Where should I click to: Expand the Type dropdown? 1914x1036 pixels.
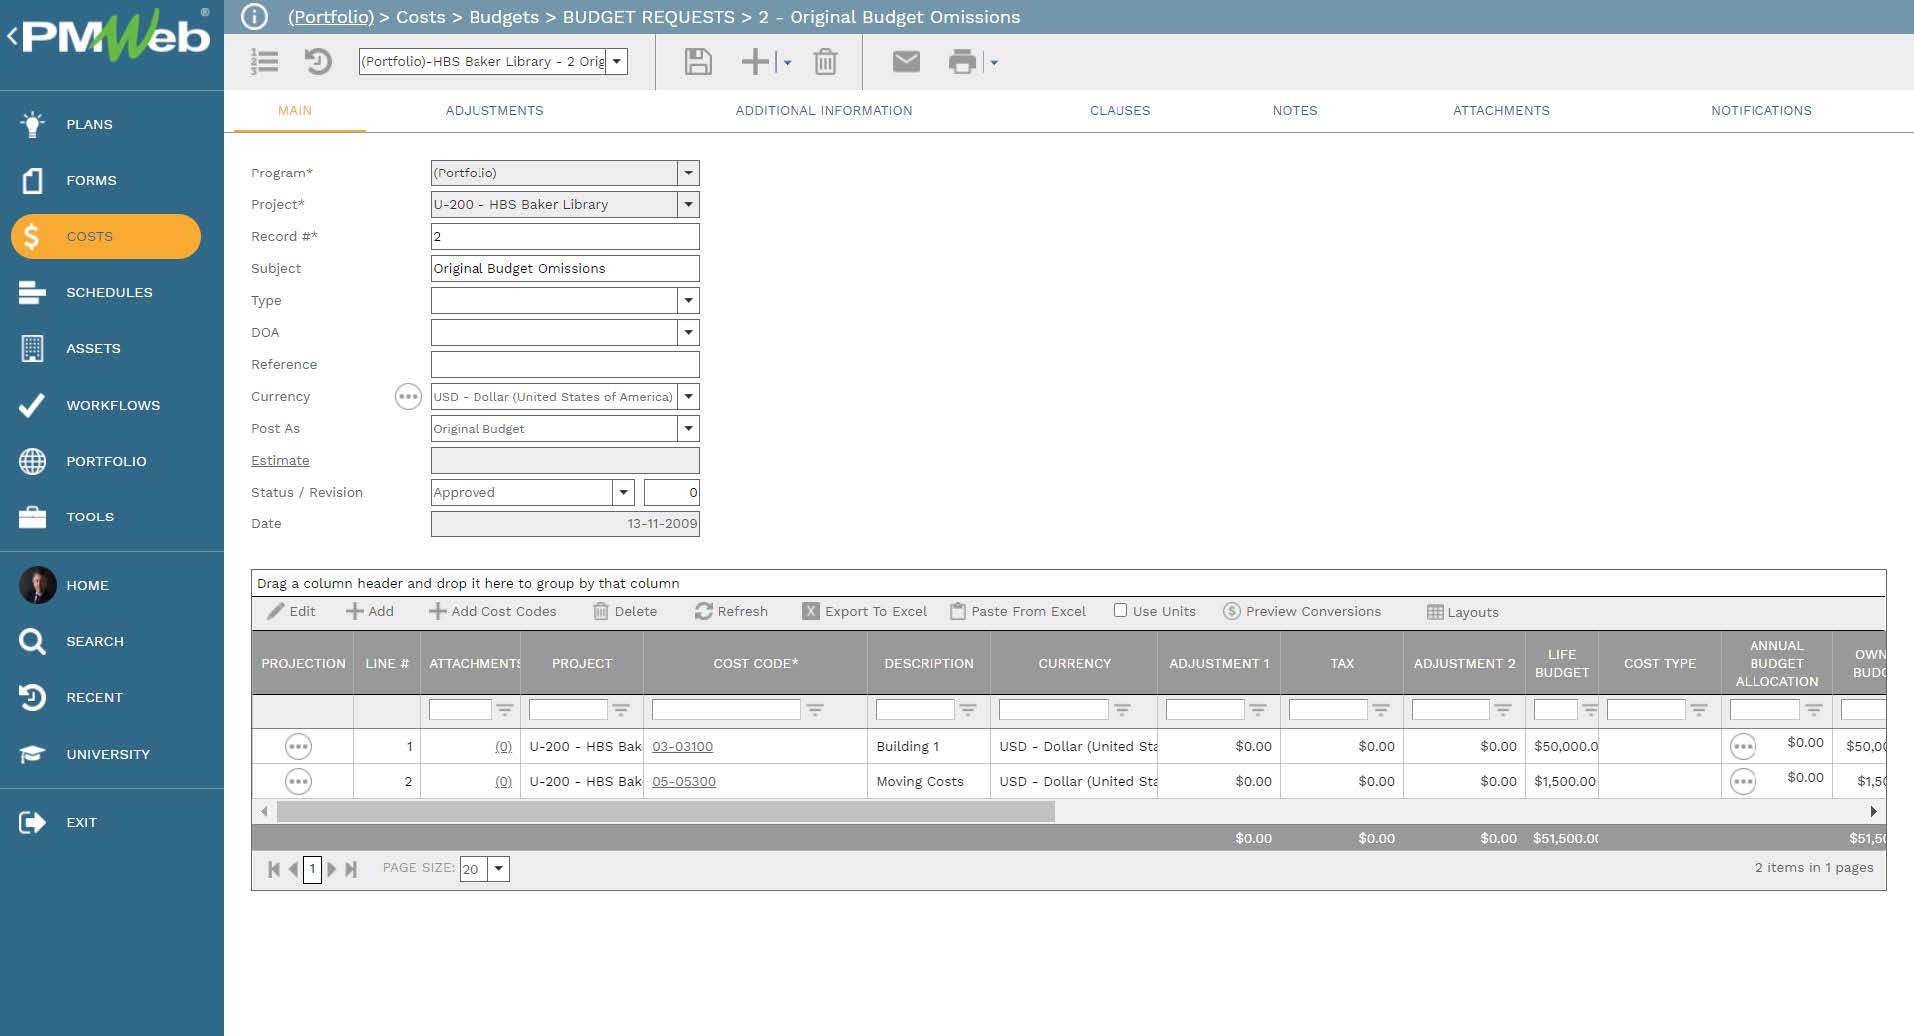(688, 300)
